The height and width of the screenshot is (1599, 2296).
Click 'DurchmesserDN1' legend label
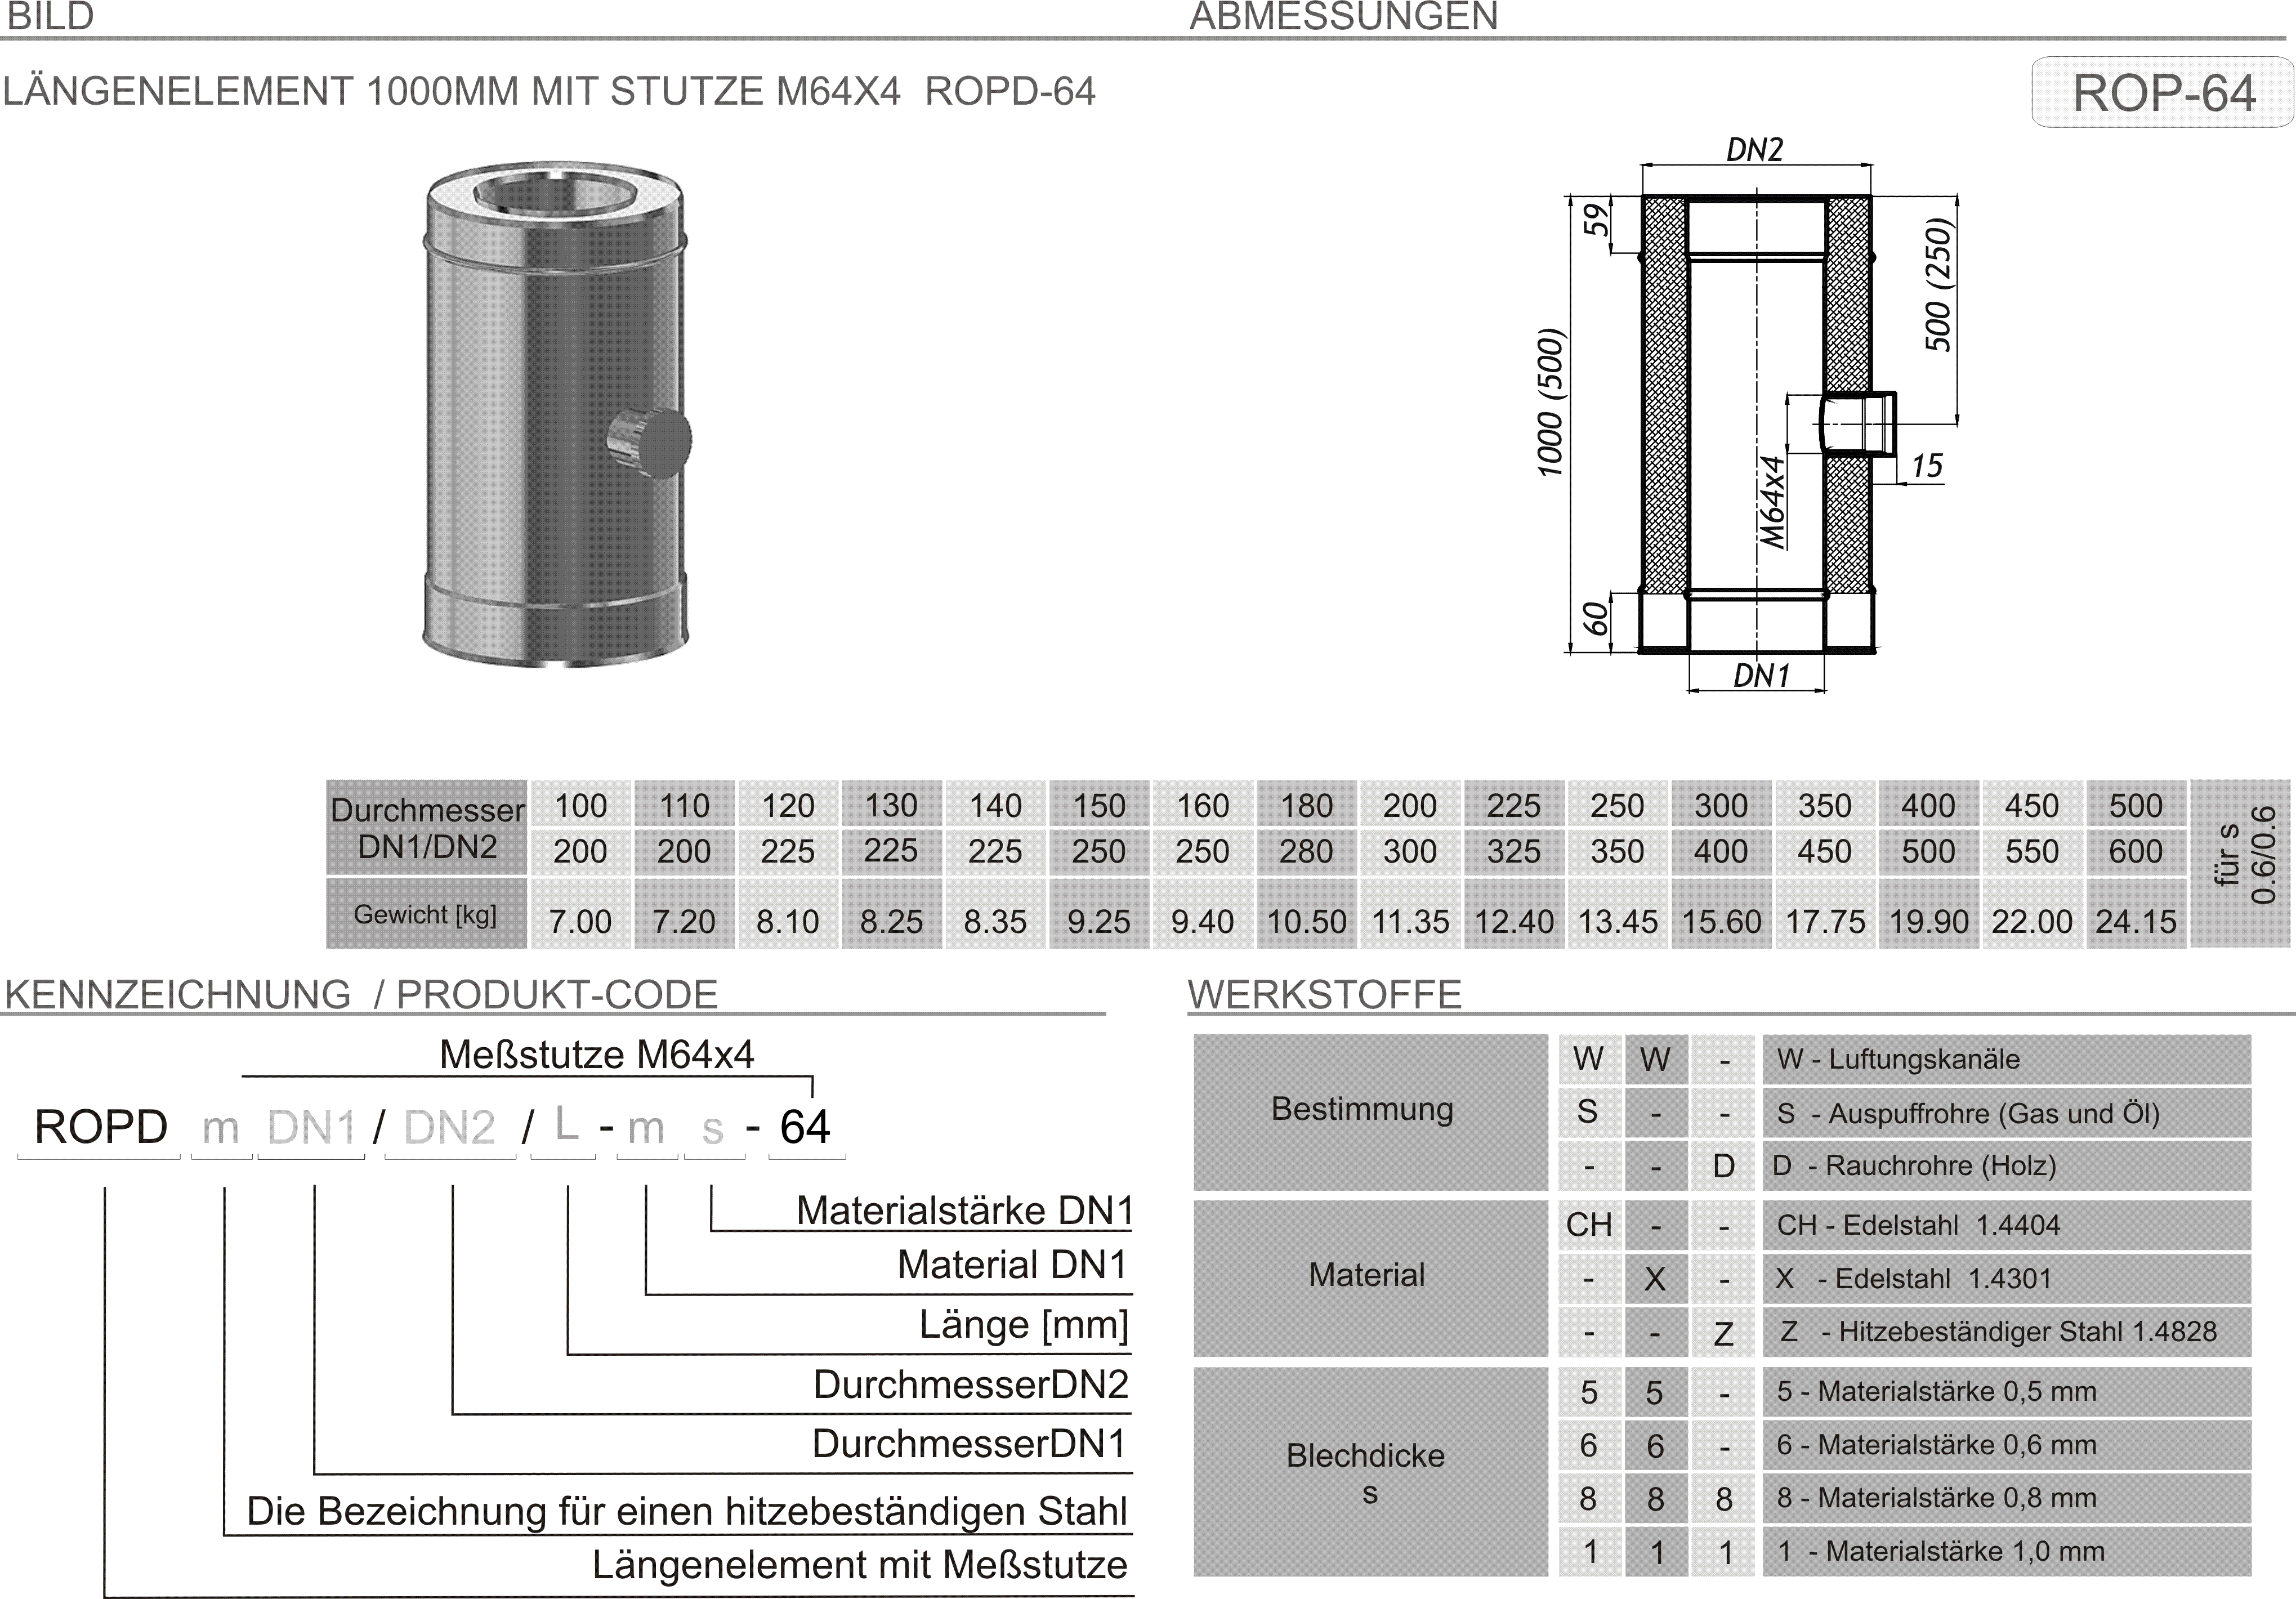tap(969, 1443)
